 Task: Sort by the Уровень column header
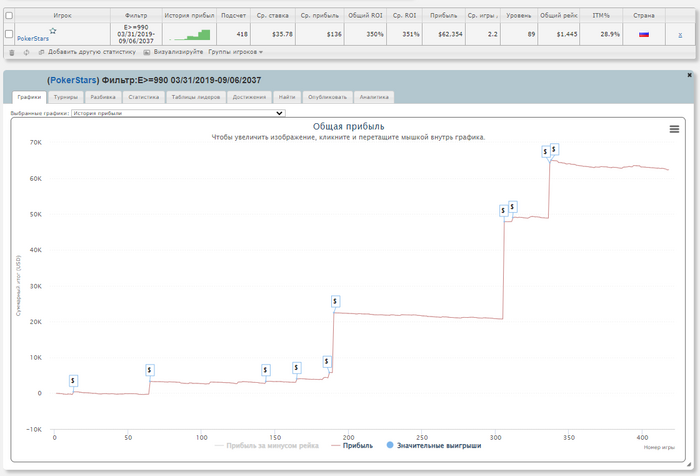pos(519,16)
